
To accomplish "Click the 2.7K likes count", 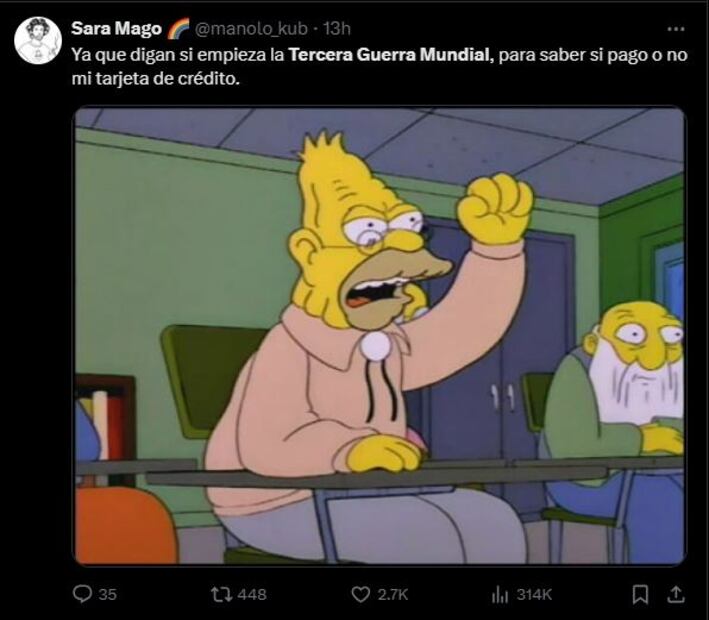I will point(393,594).
